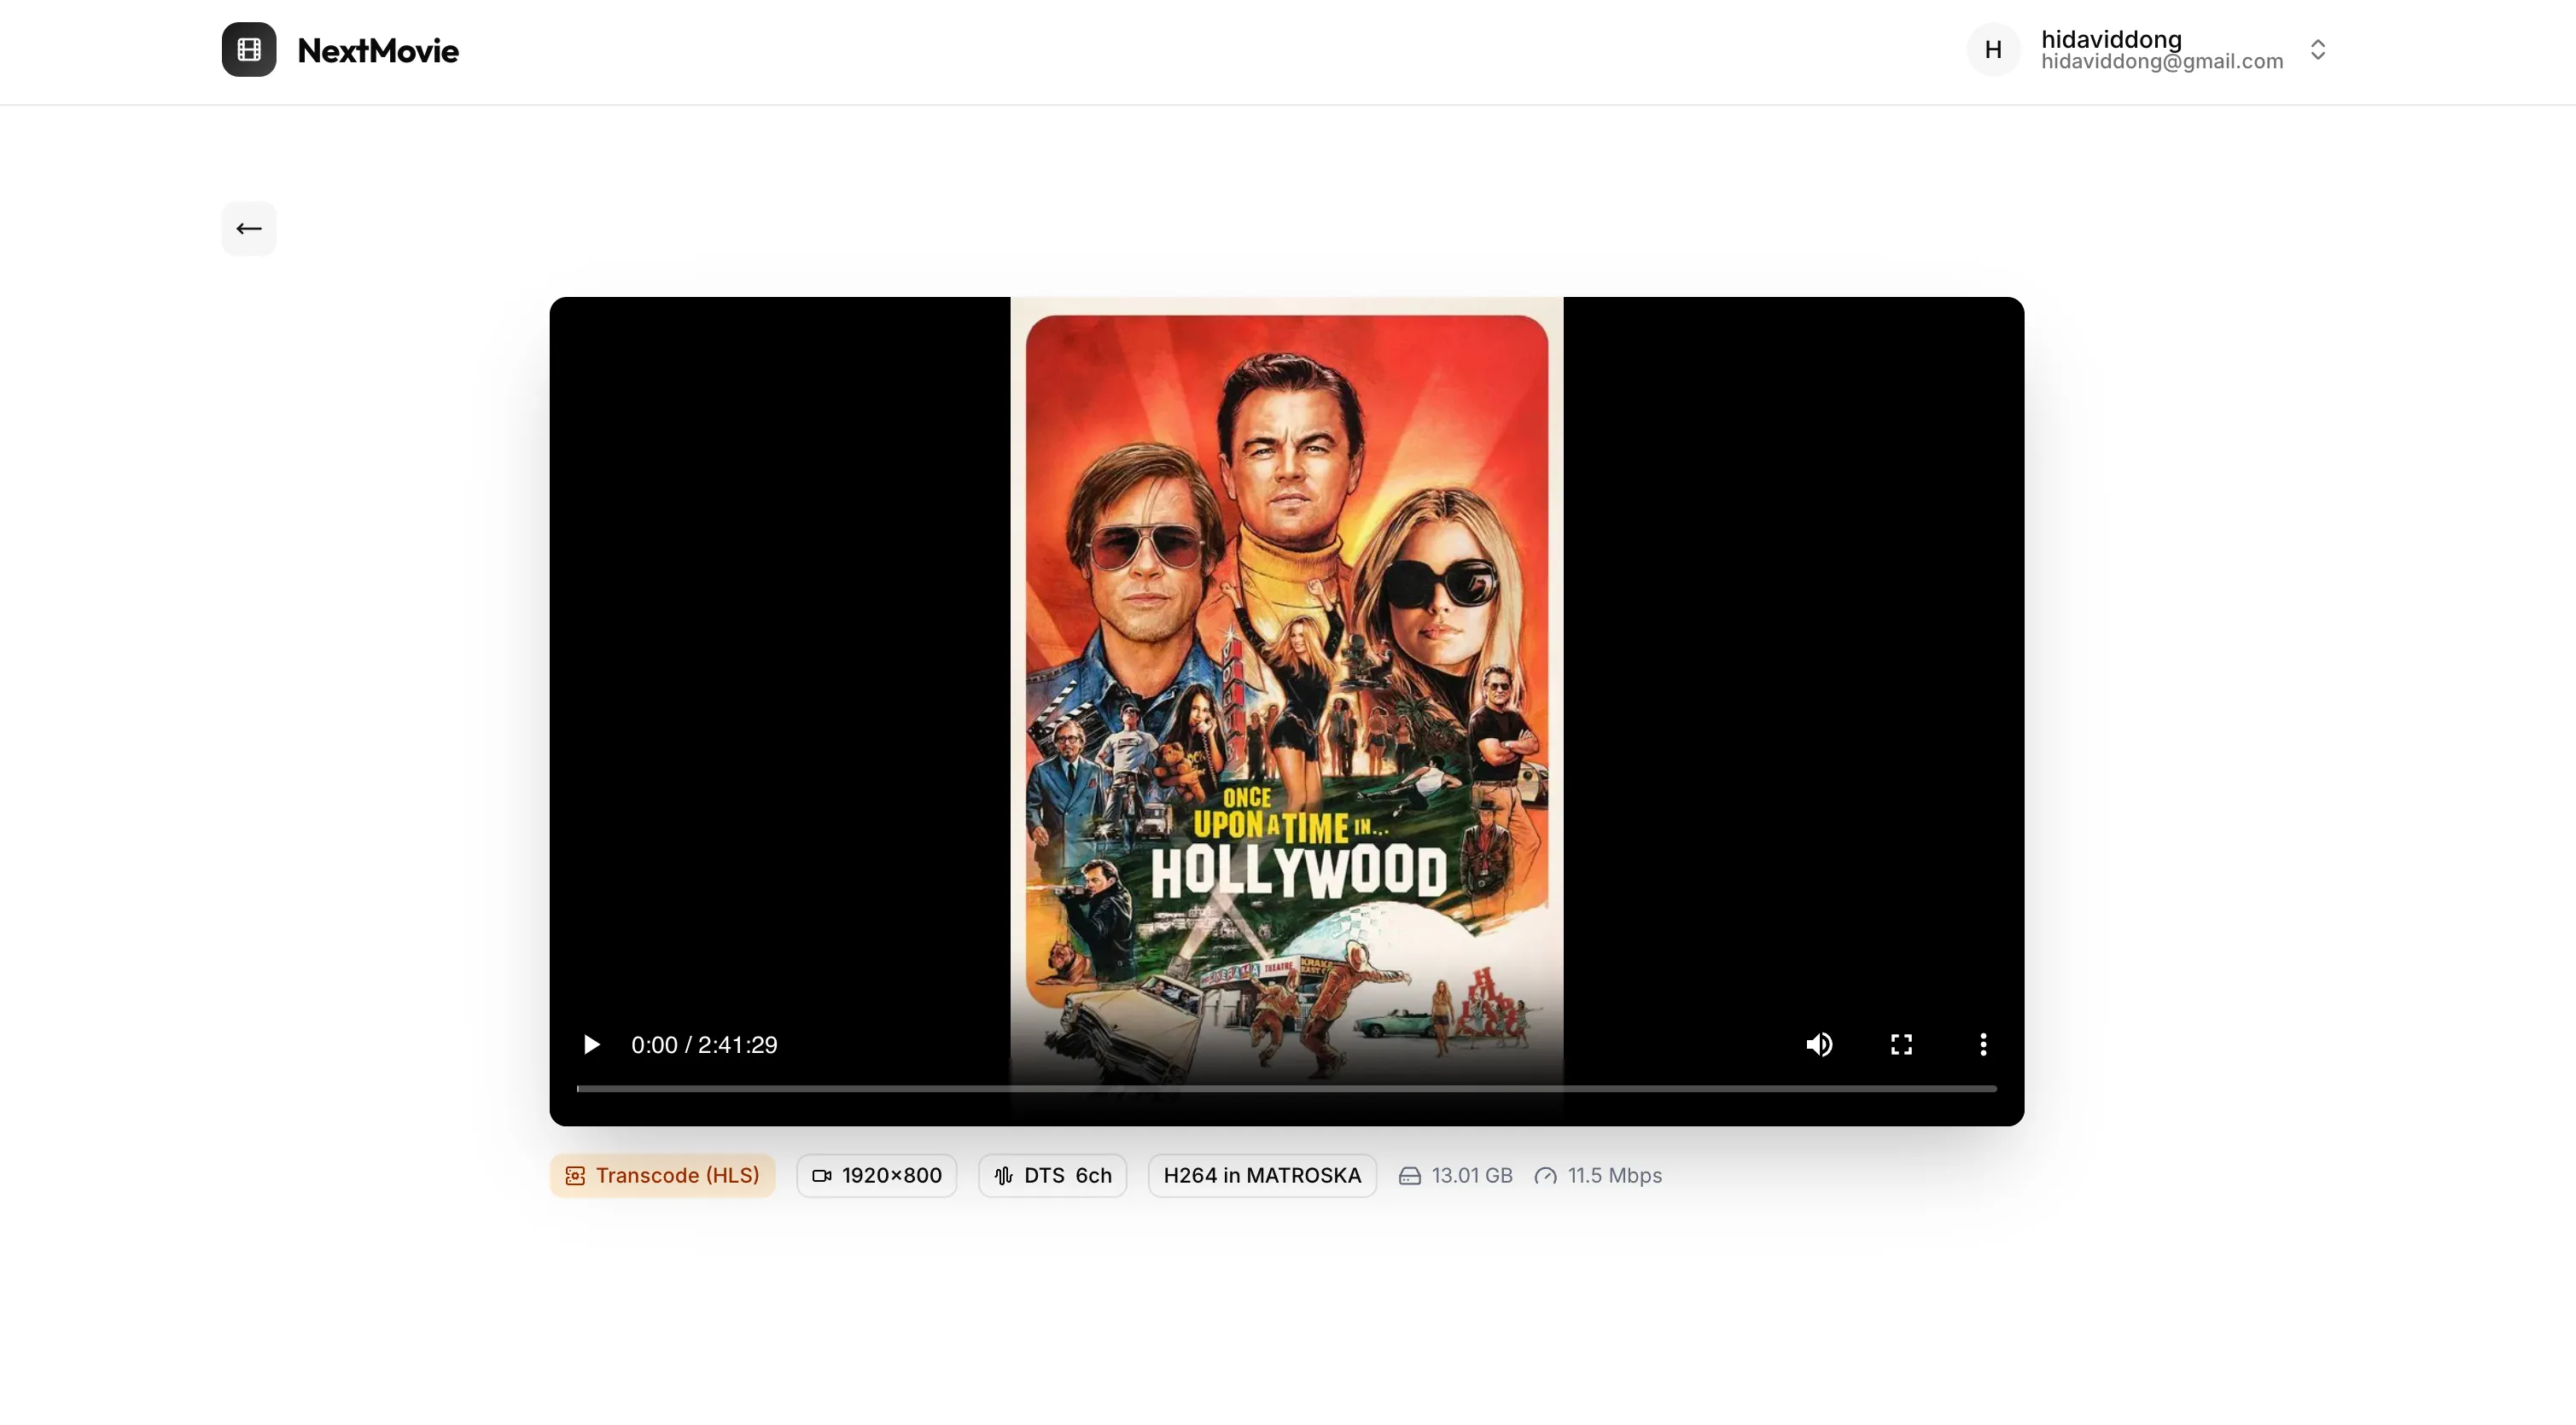Click the audio waveform icon beside DTS
Screen dimensions: 2576x1425
[x=1003, y=1176]
